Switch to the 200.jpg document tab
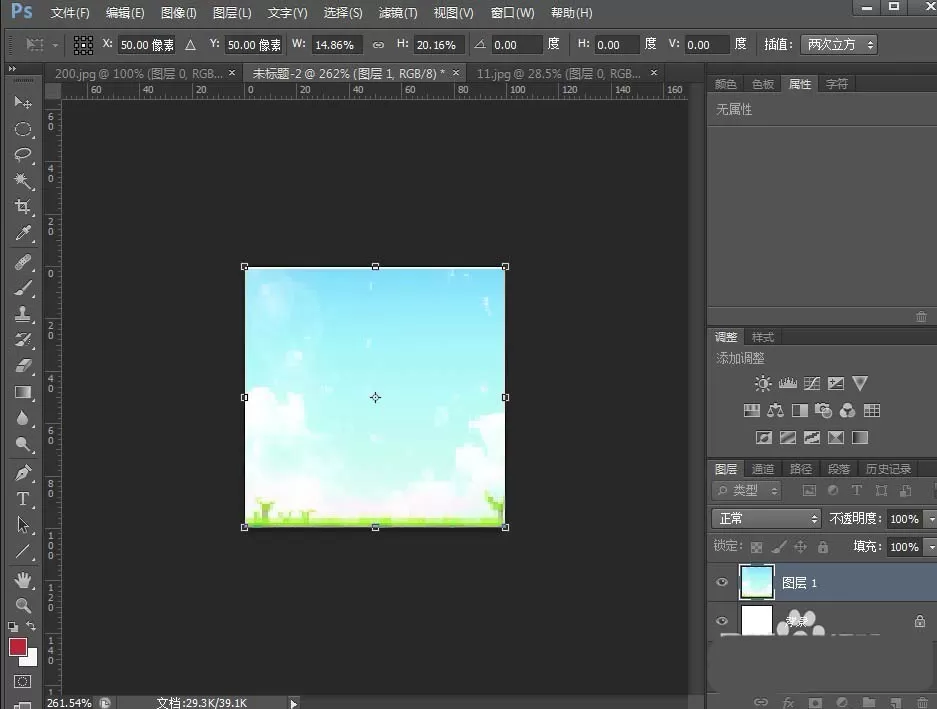The width and height of the screenshot is (937, 709). tap(139, 74)
